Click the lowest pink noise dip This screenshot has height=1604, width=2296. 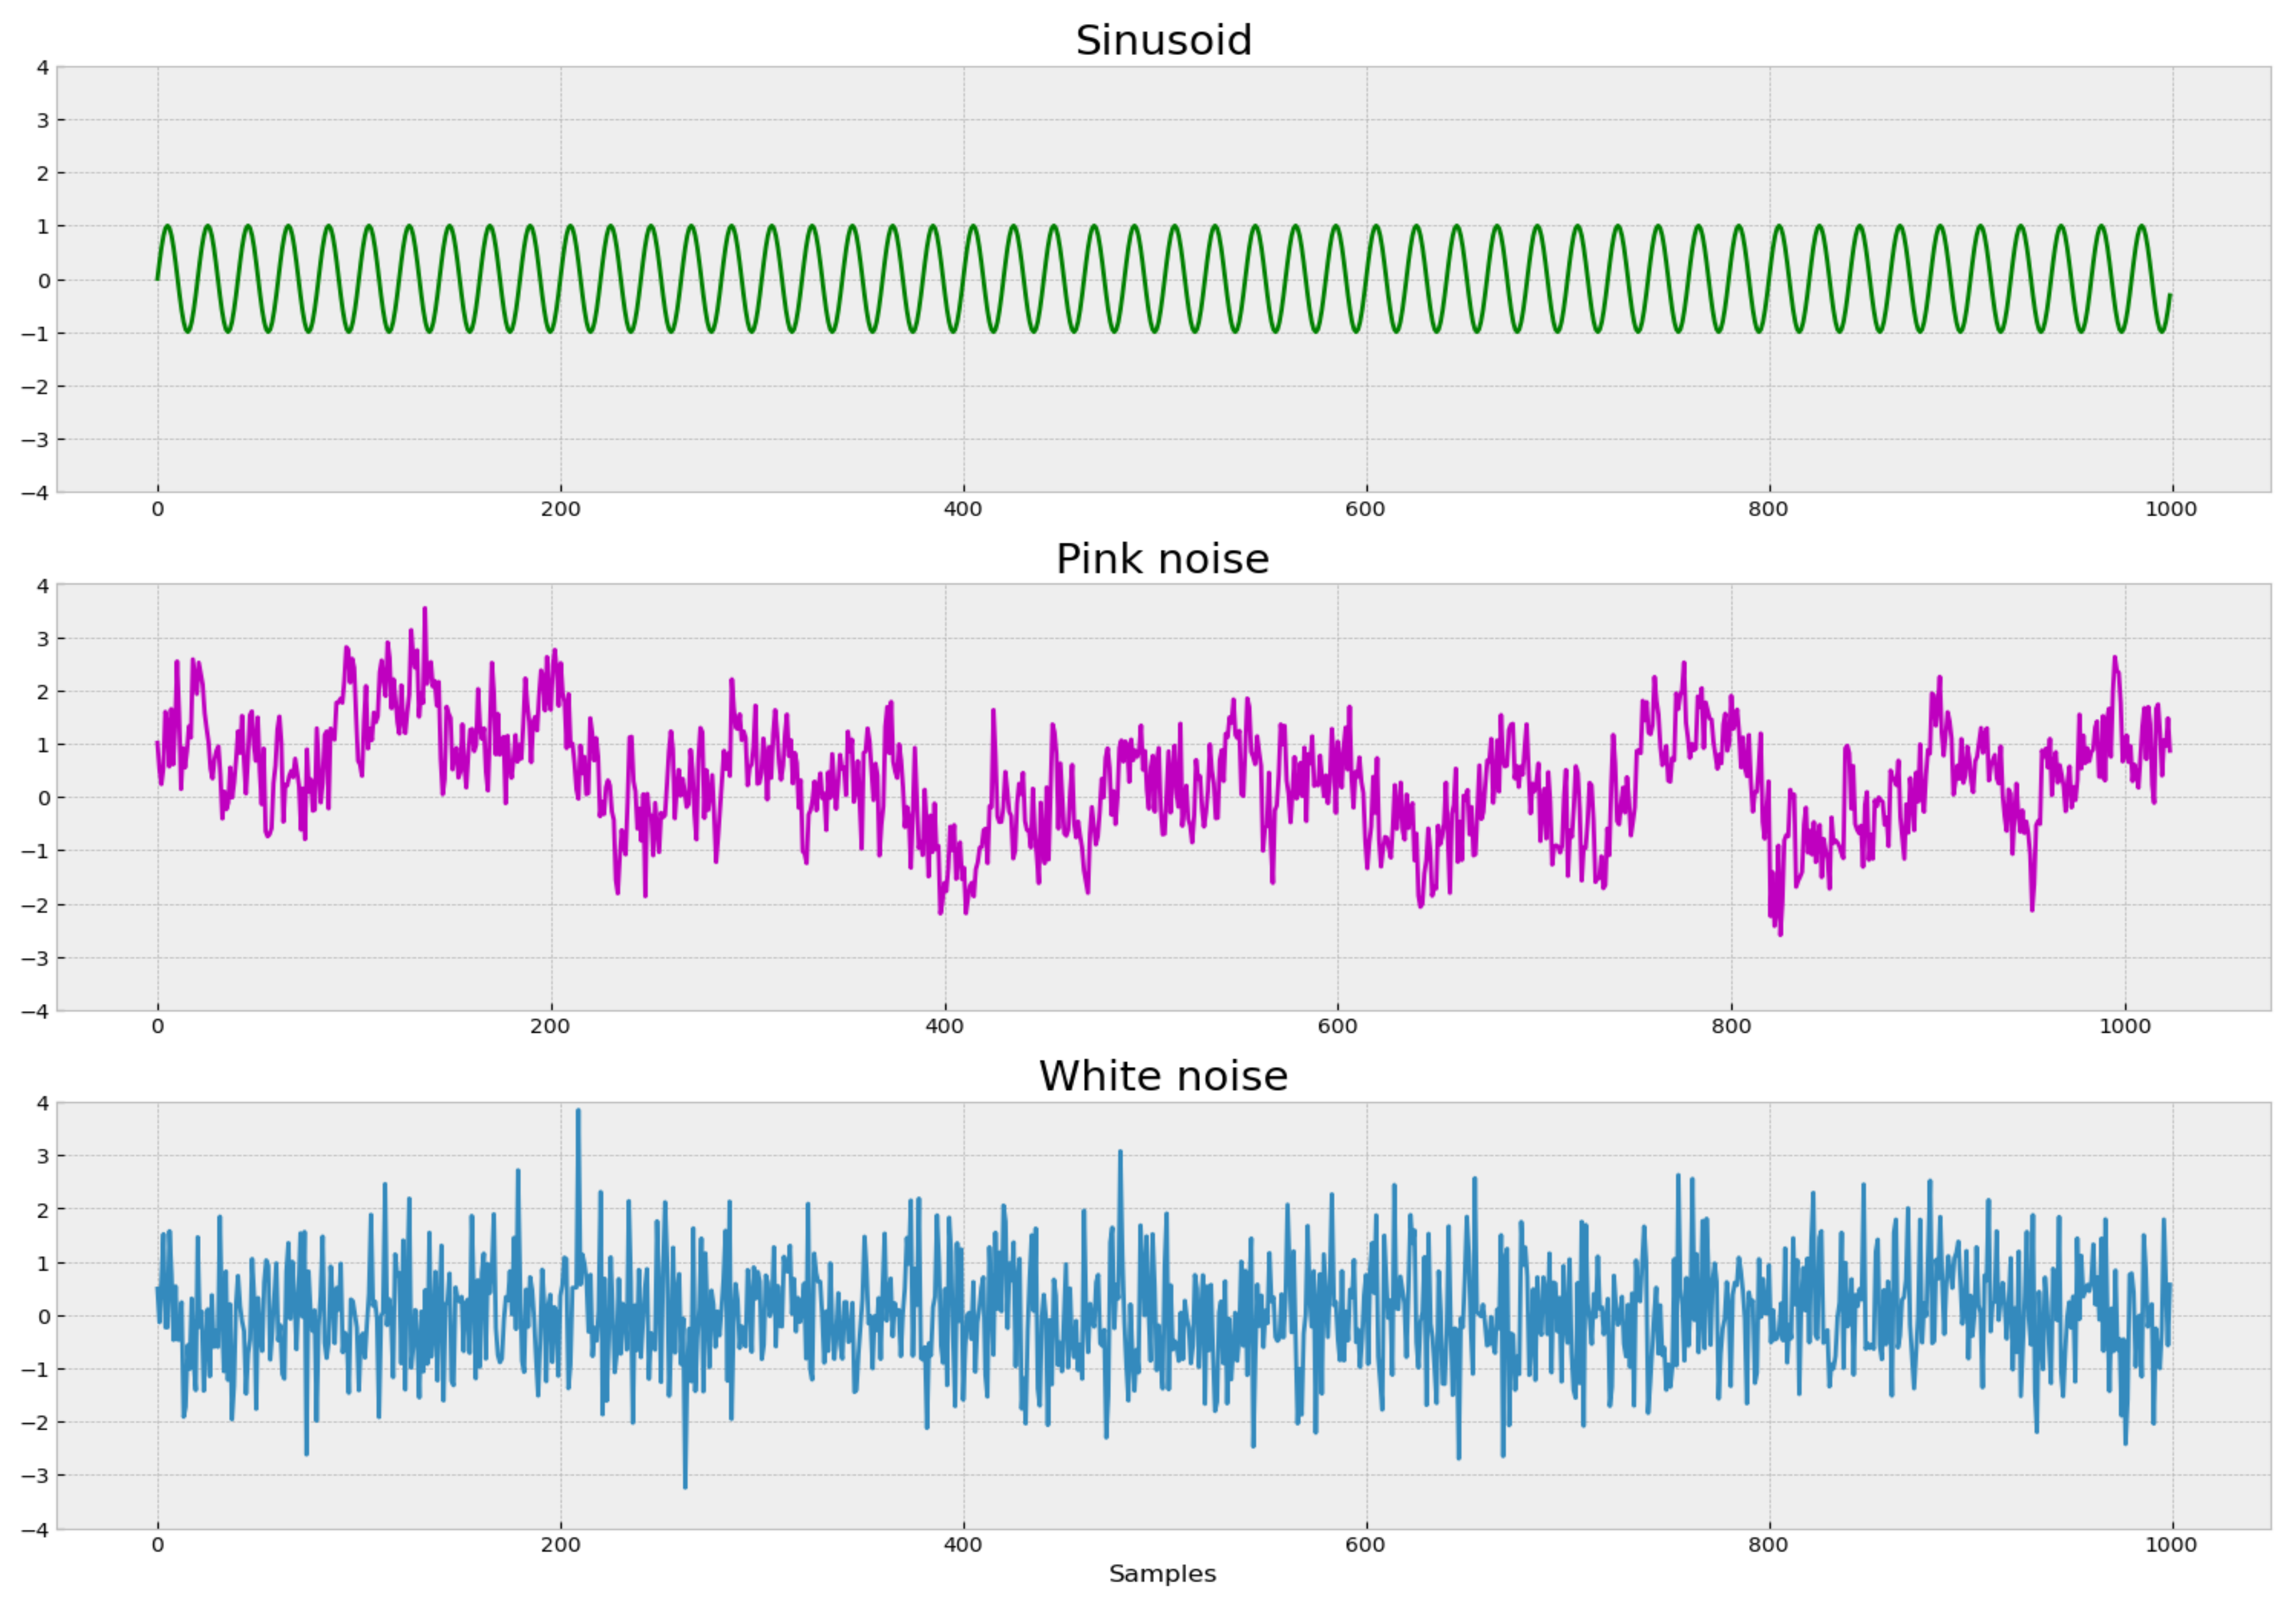coord(1780,934)
